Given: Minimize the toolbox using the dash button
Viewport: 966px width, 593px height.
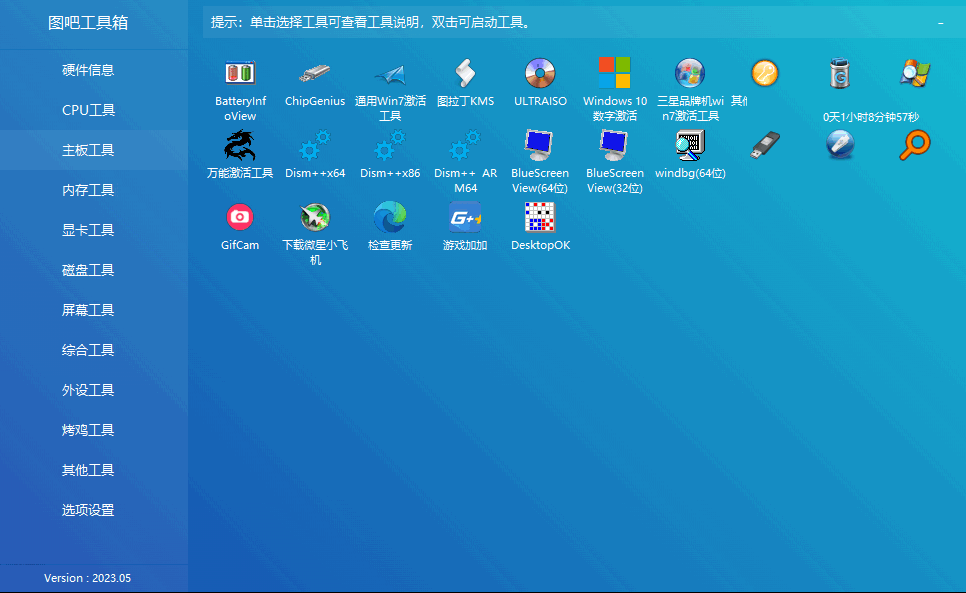Looking at the screenshot, I should click(940, 23).
